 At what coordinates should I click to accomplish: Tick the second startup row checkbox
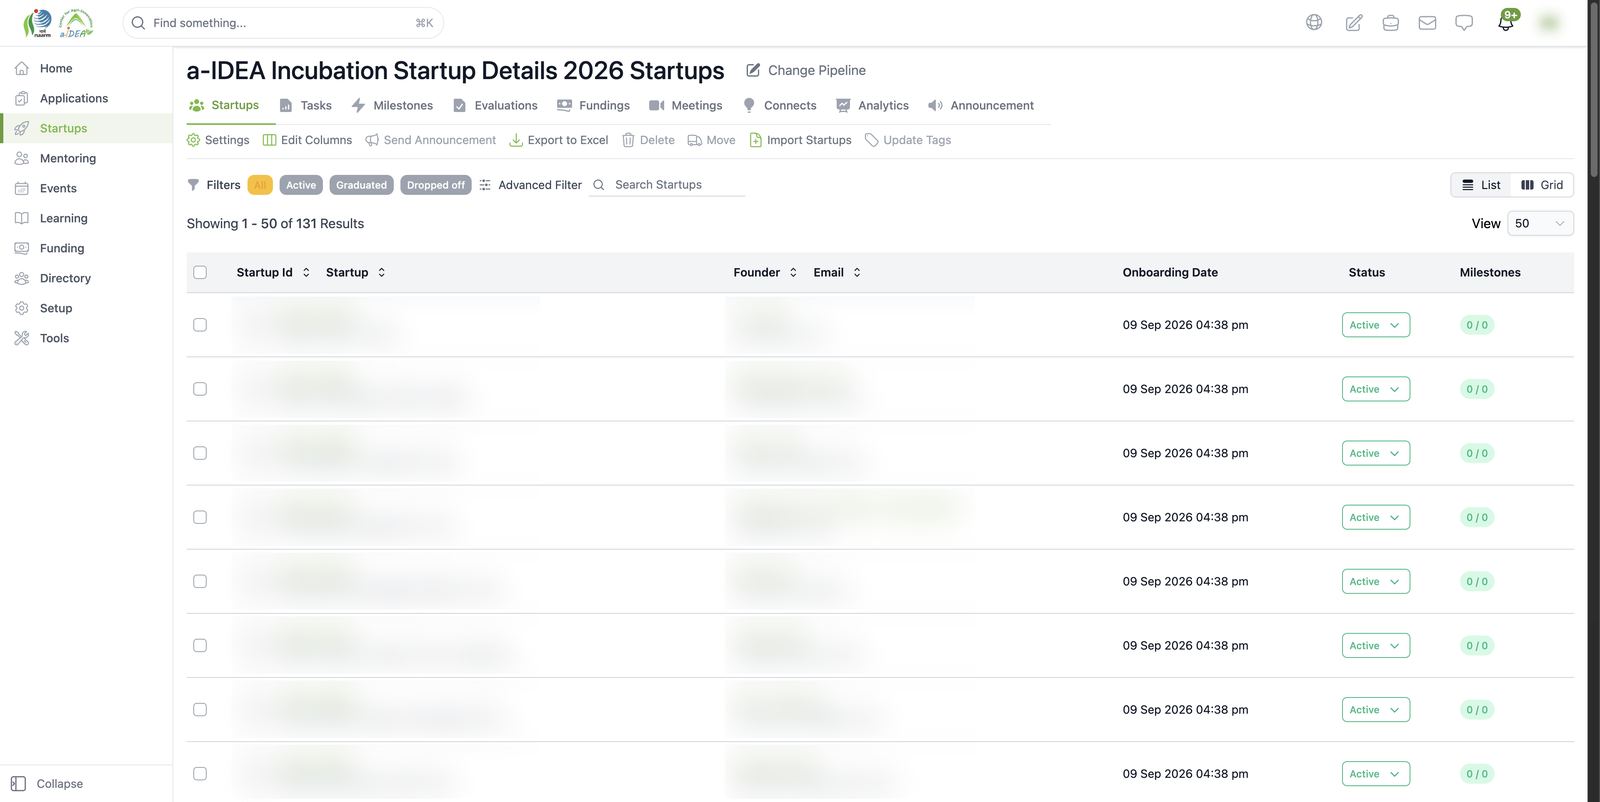(200, 389)
